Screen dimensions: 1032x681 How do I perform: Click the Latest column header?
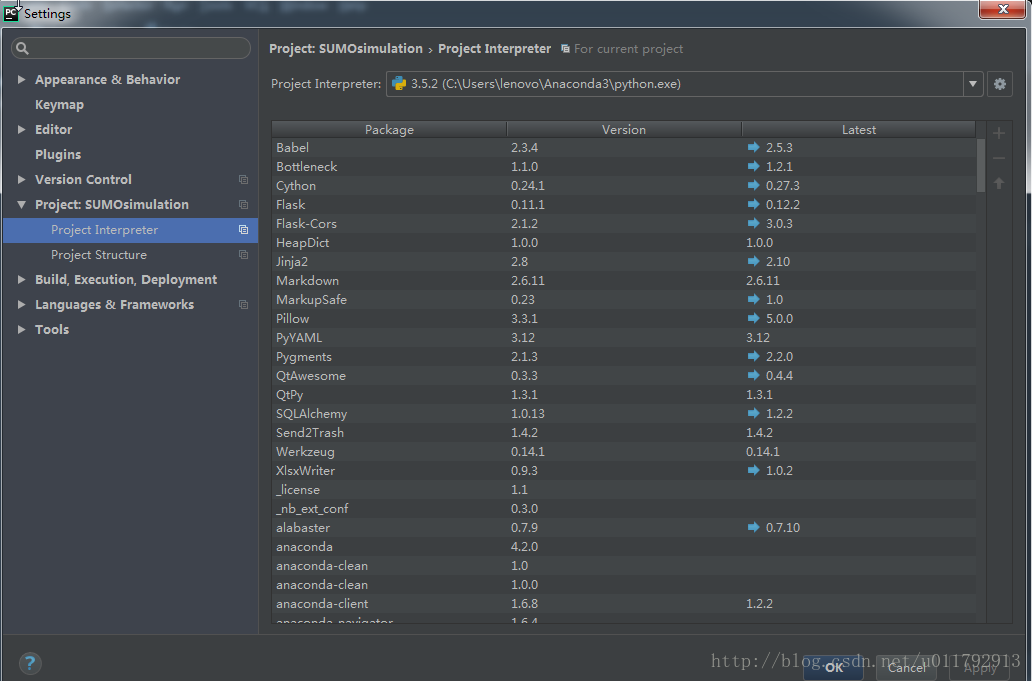click(x=859, y=130)
